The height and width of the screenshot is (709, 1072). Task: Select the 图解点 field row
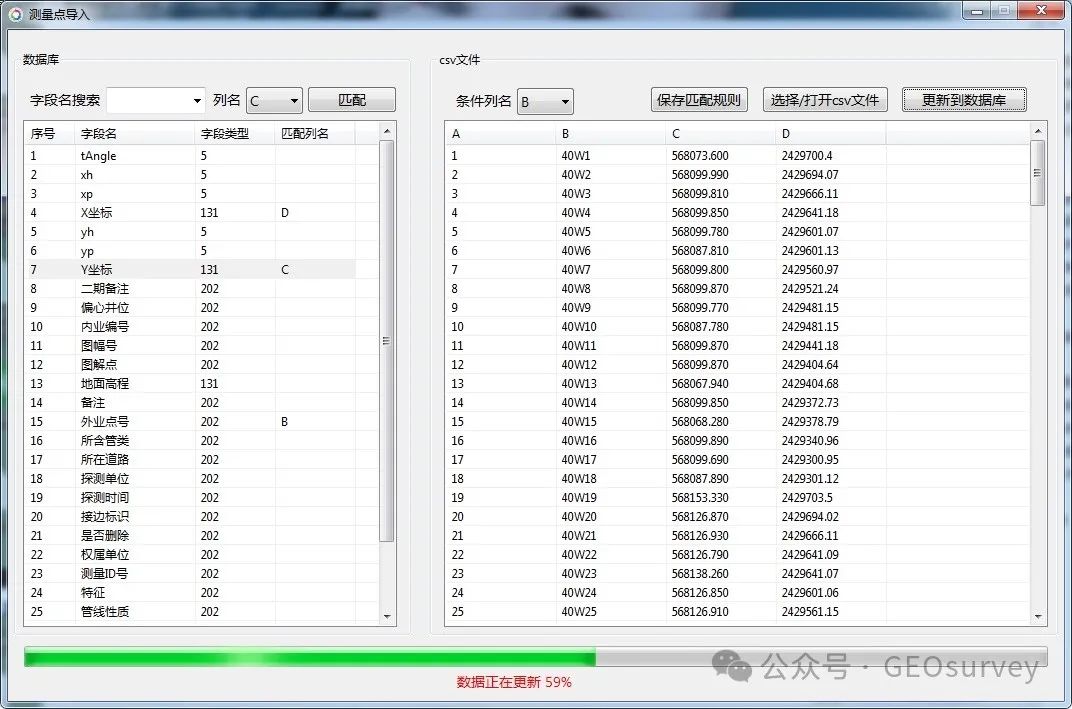(x=190, y=364)
